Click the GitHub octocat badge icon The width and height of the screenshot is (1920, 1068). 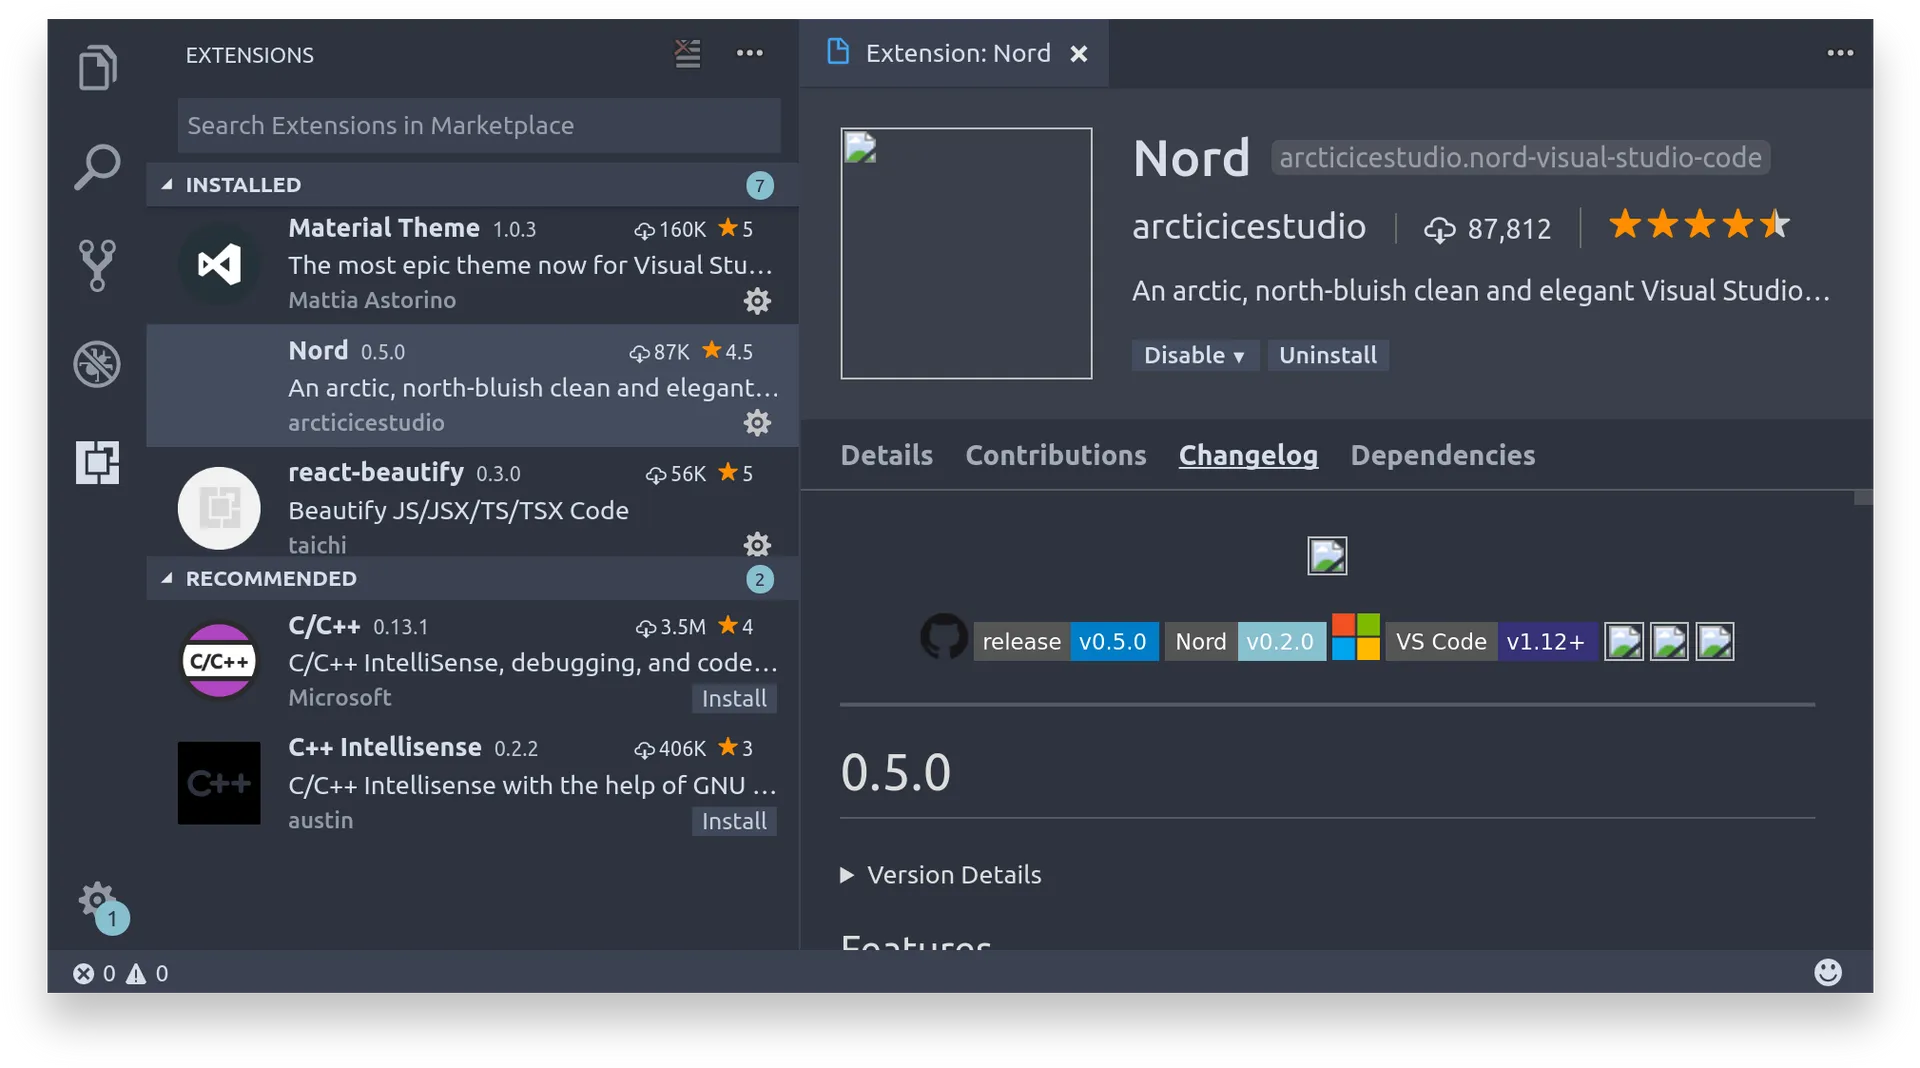point(943,637)
